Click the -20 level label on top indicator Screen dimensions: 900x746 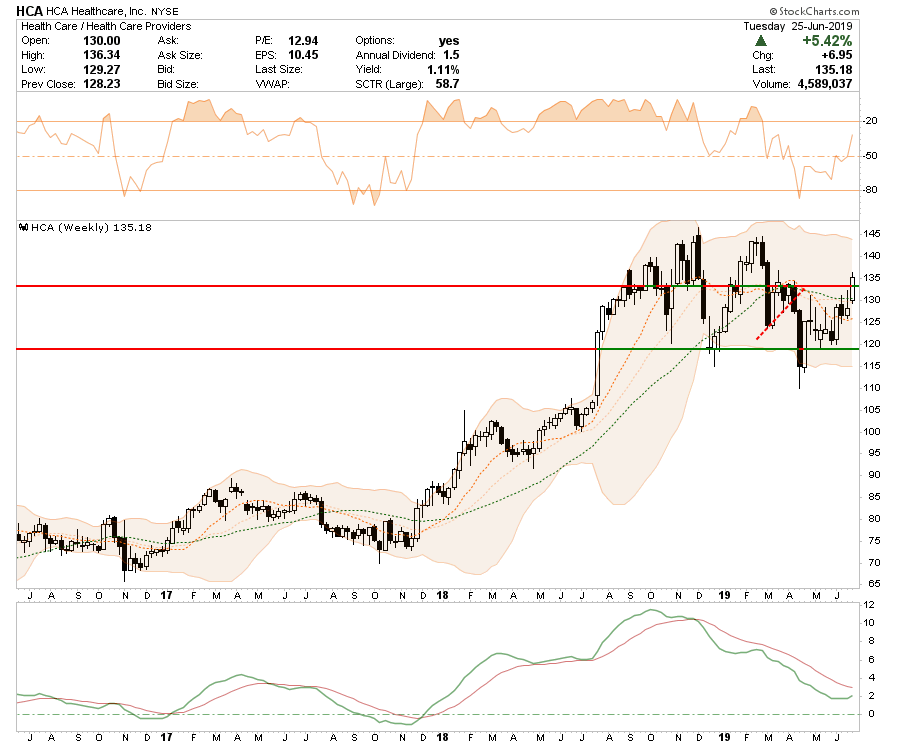coord(870,121)
